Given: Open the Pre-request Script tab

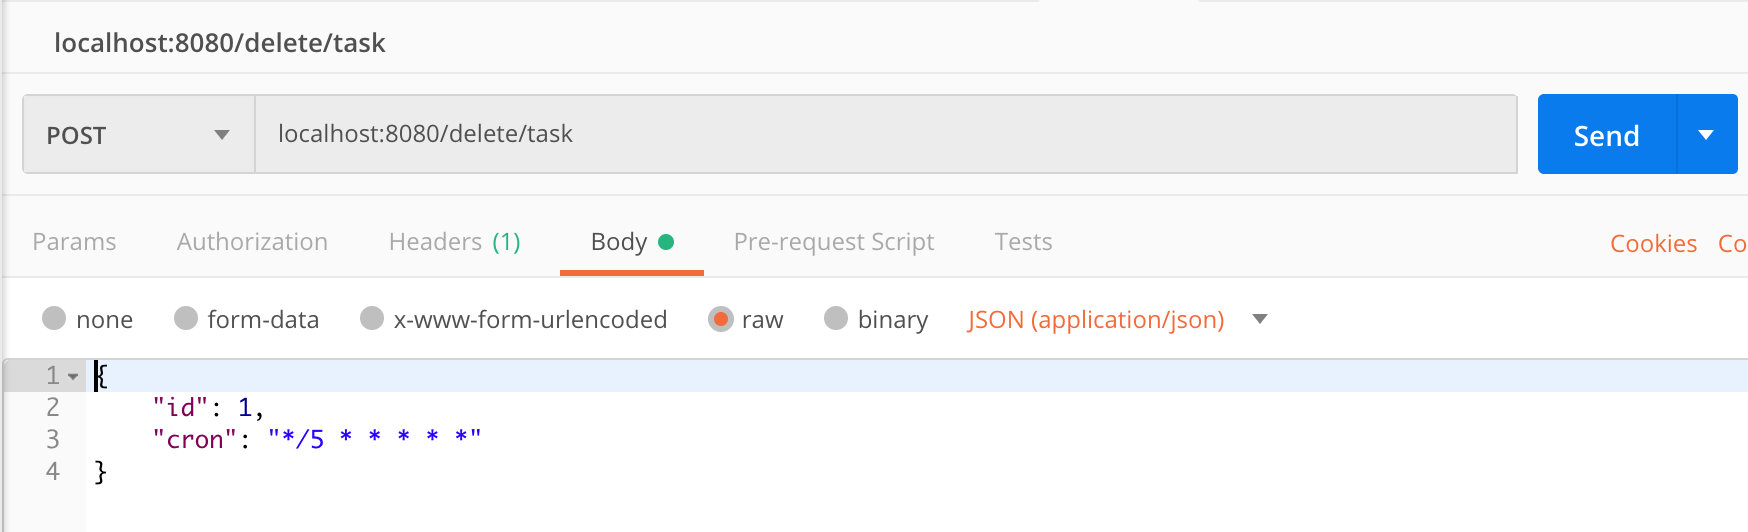Looking at the screenshot, I should pos(834,242).
